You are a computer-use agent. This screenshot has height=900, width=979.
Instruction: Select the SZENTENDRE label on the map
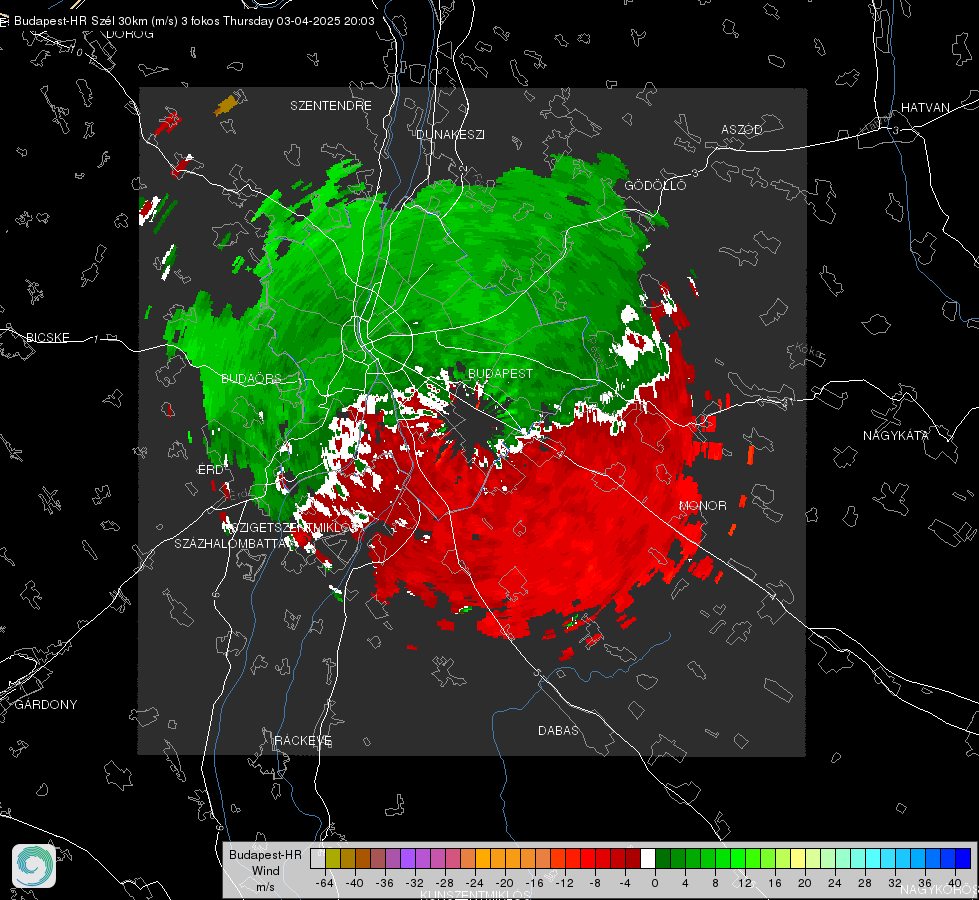331,106
